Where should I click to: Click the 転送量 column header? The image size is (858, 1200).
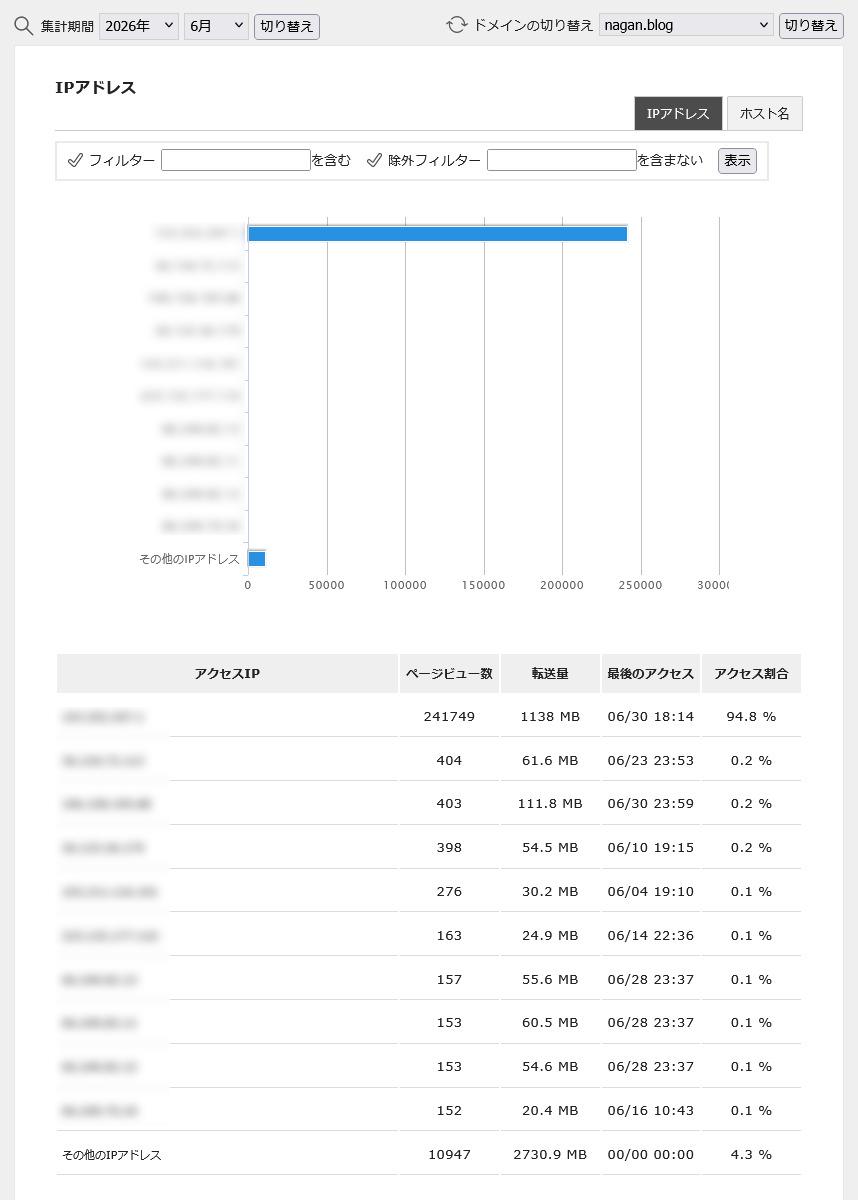(x=550, y=673)
